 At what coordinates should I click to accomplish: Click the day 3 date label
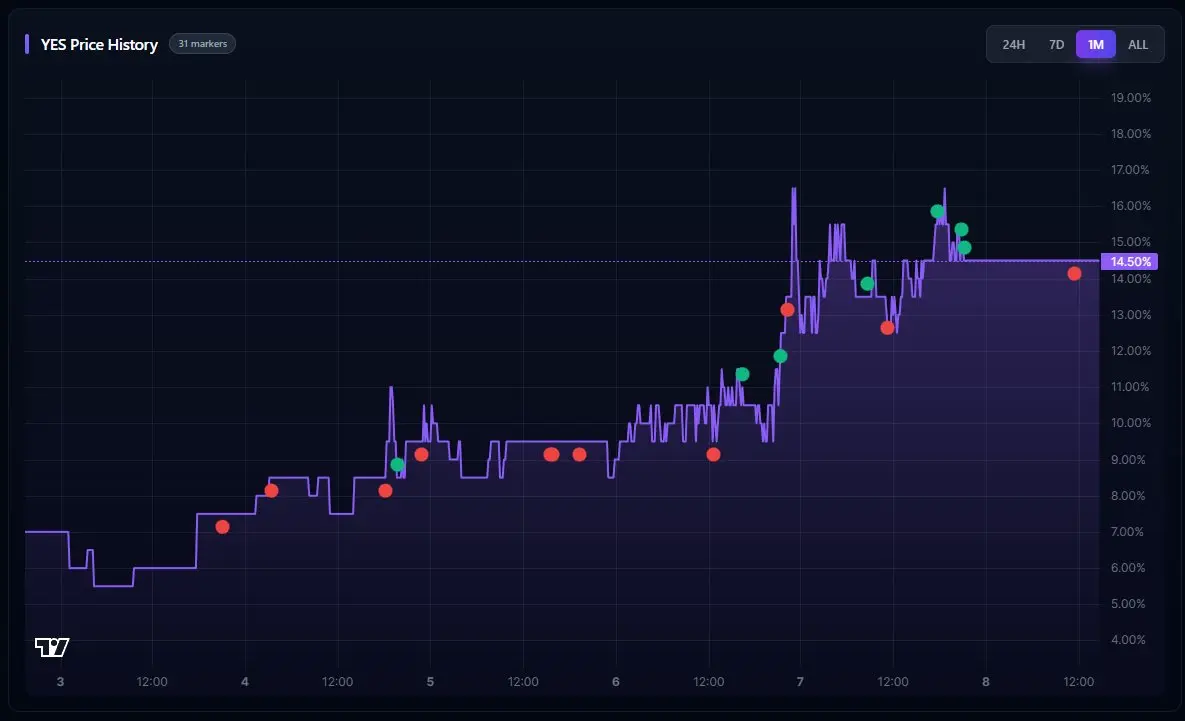(60, 682)
